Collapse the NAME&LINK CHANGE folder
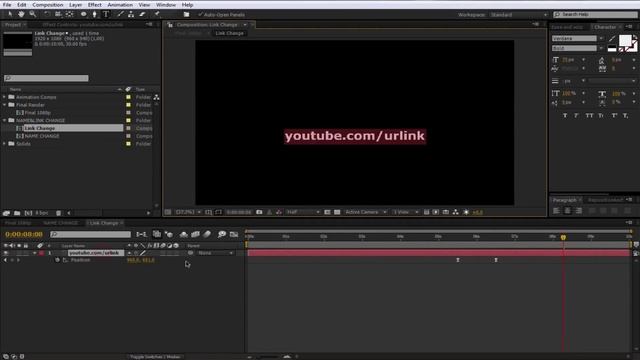Viewport: 640px width, 360px height. (x=4, y=120)
